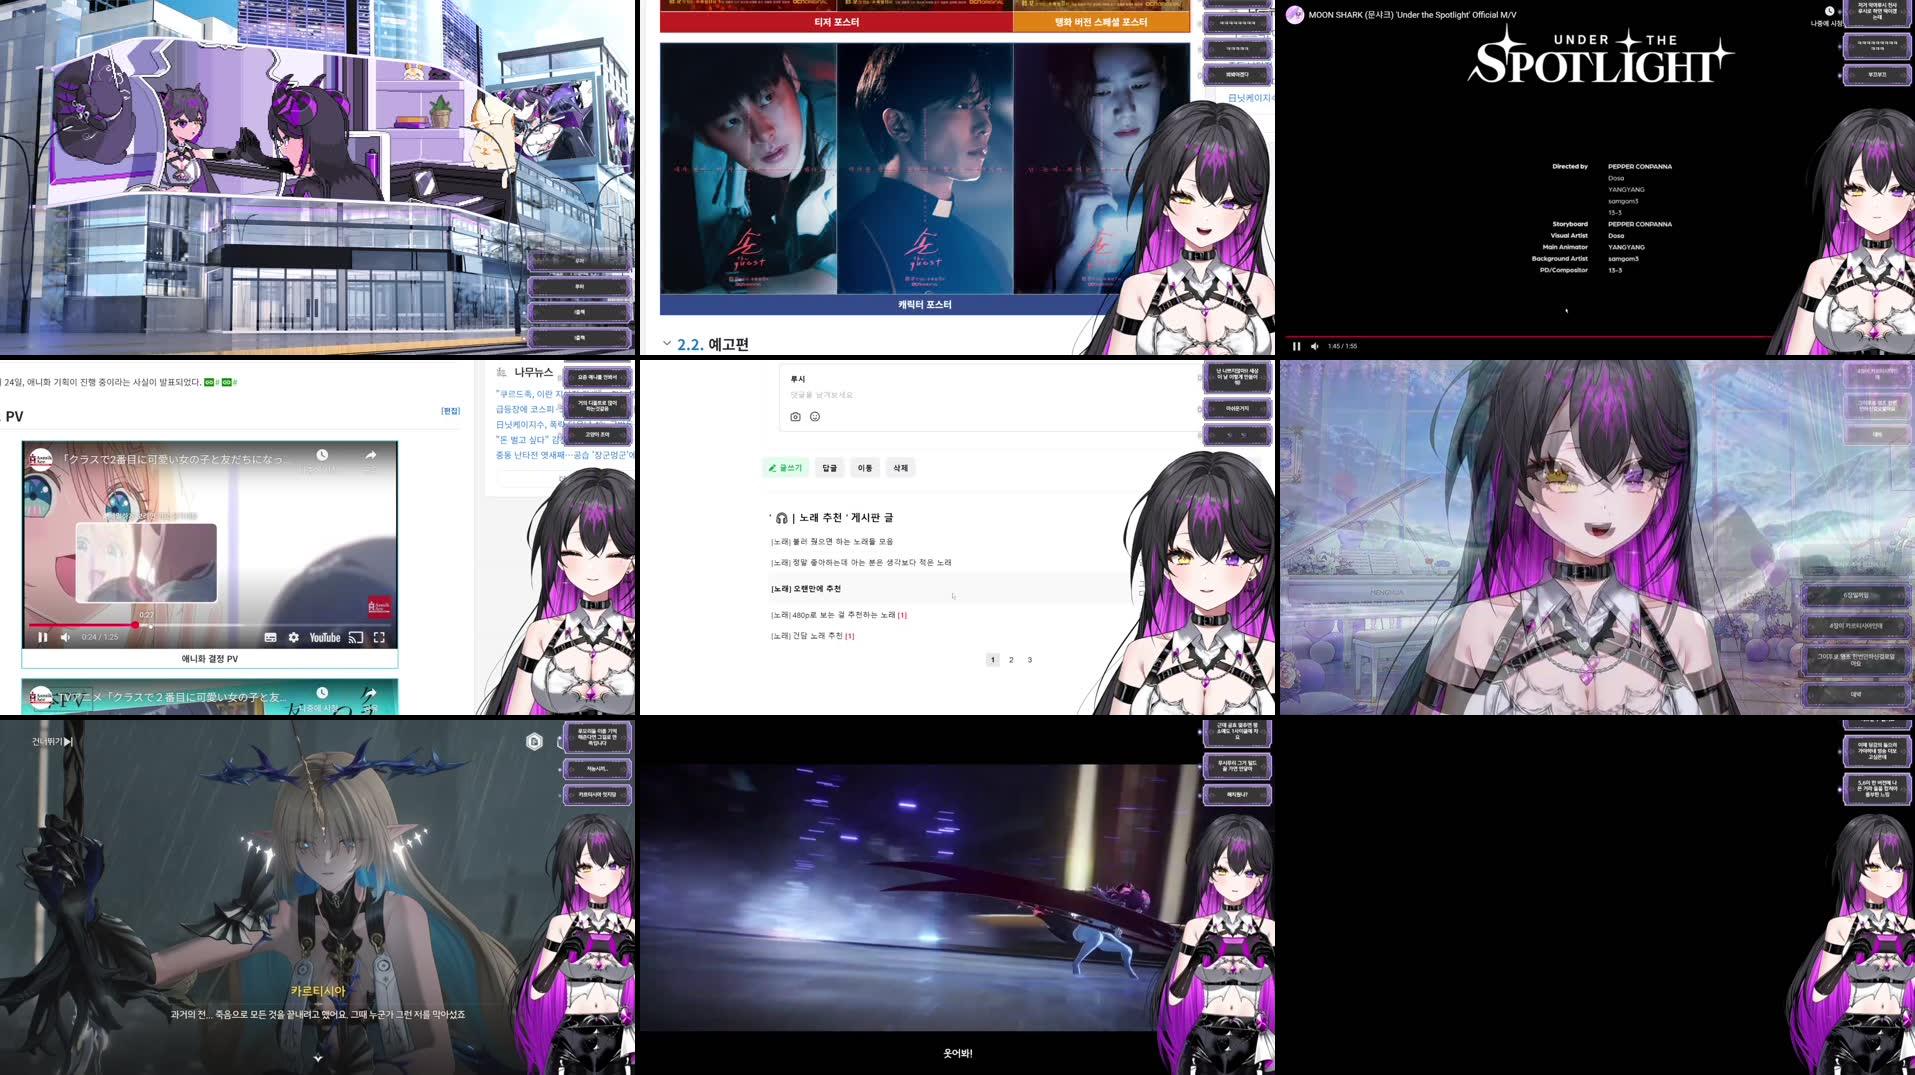Click the Cast icon on the PV player
The image size is (1915, 1075).
354,637
